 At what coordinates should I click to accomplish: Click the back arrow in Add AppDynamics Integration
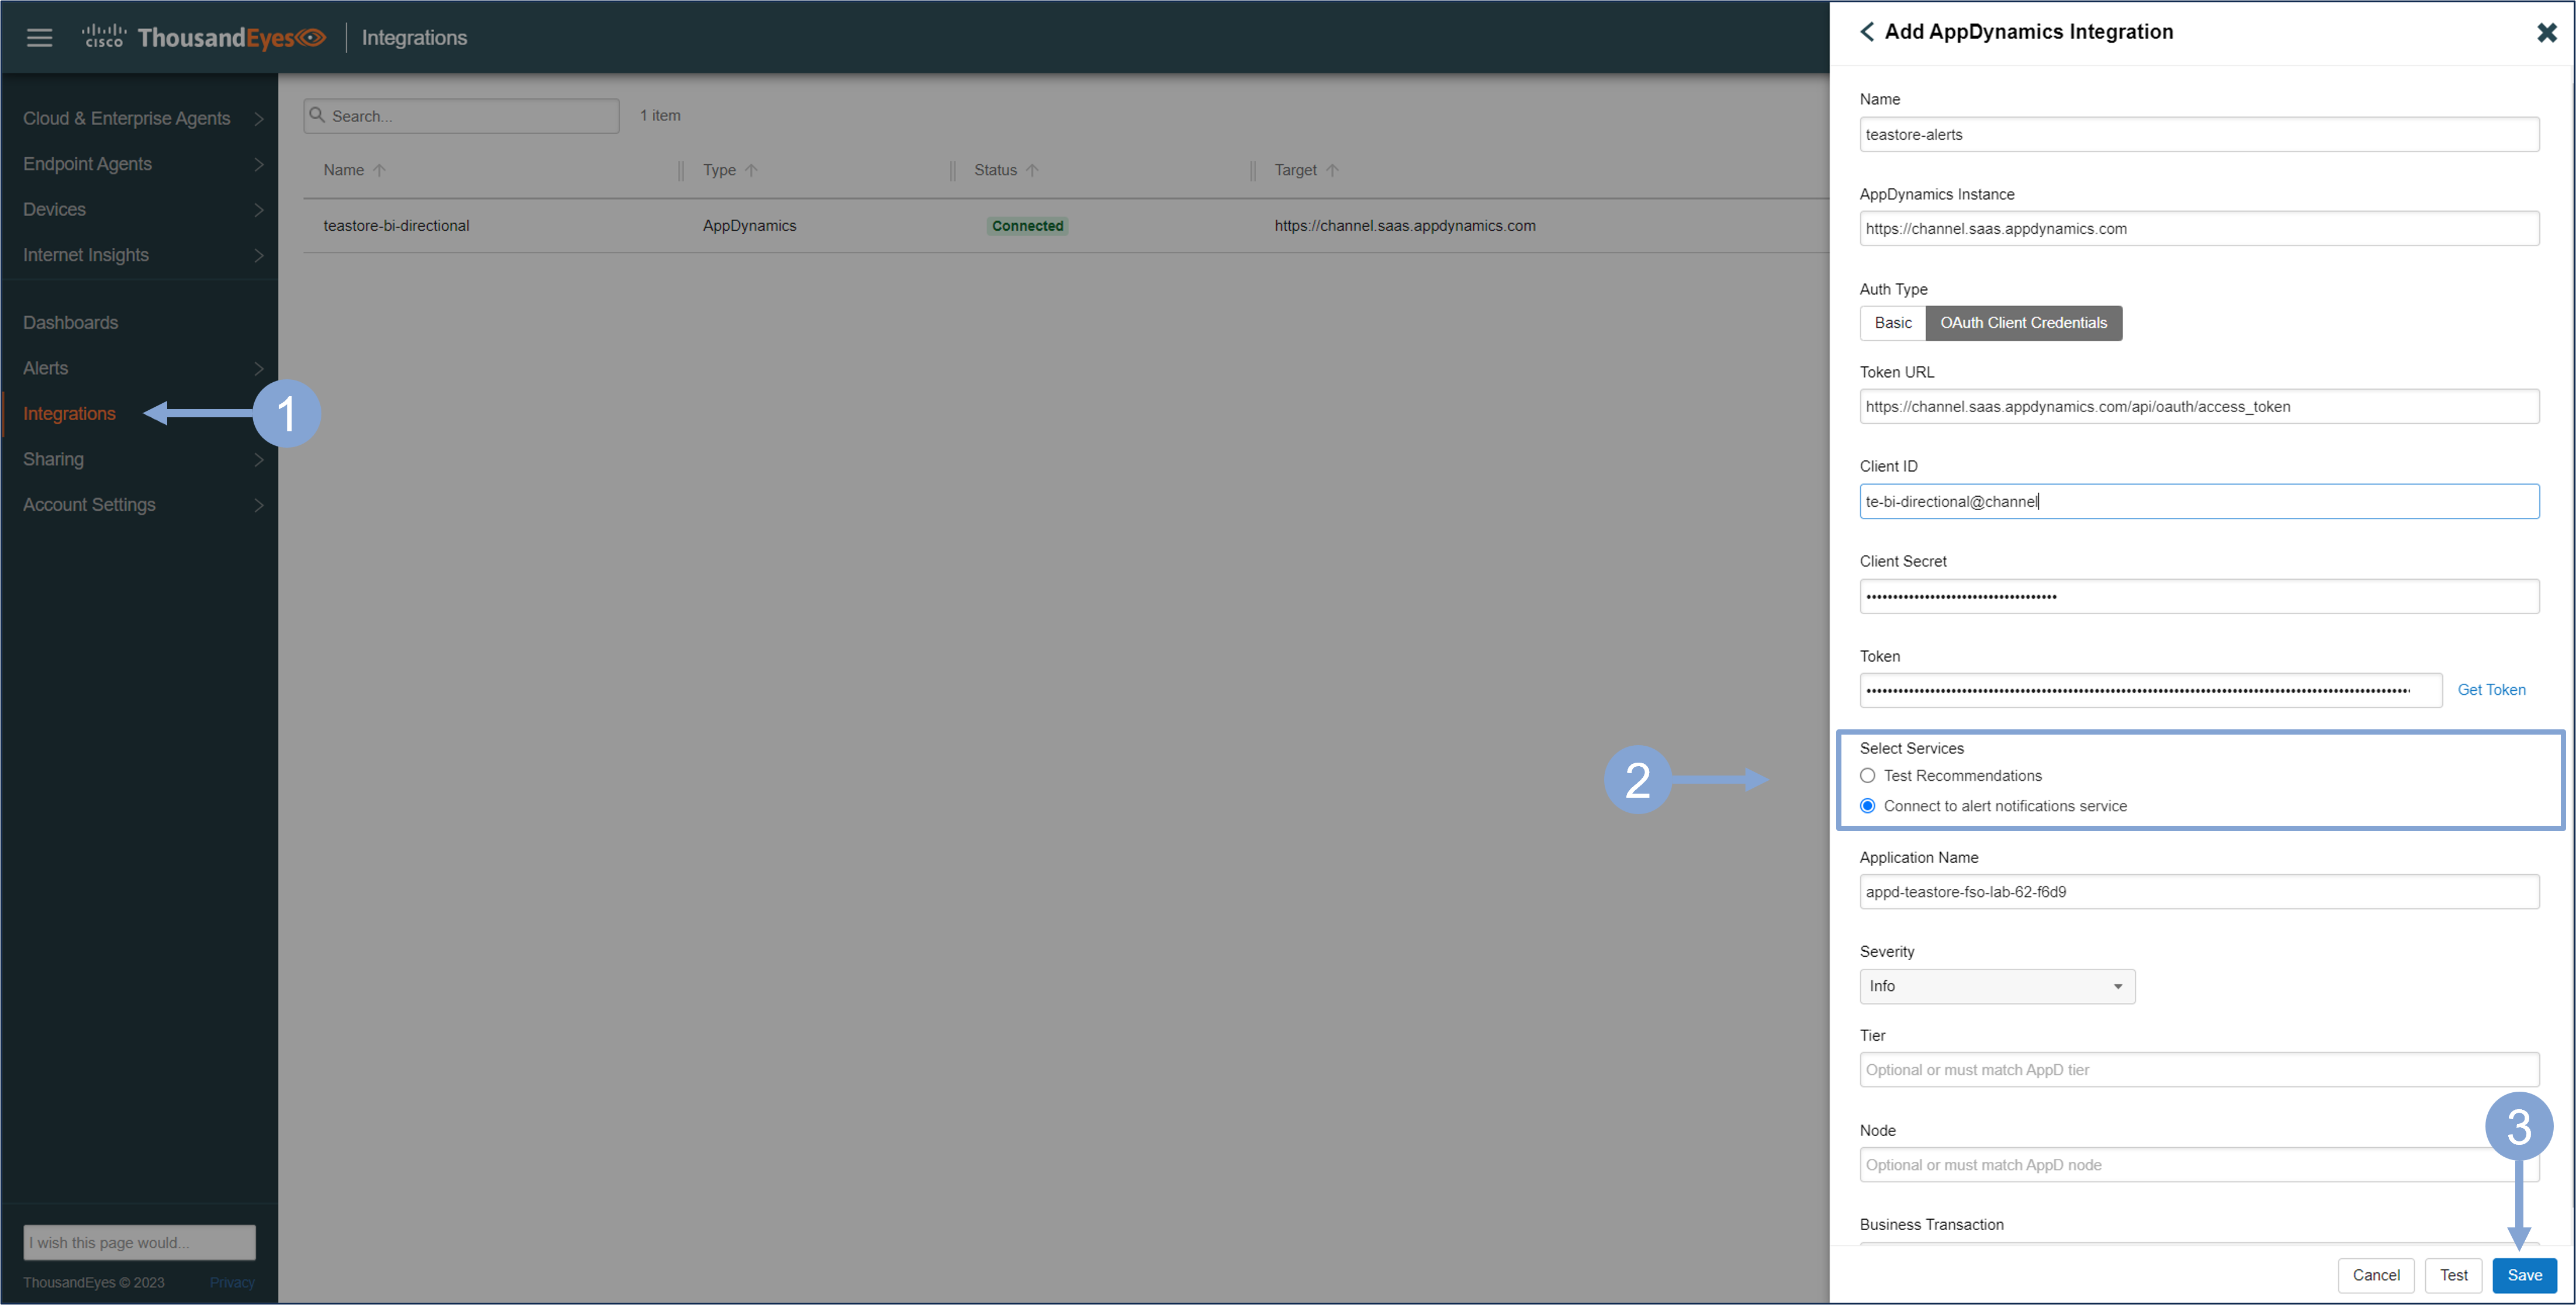tap(1866, 32)
